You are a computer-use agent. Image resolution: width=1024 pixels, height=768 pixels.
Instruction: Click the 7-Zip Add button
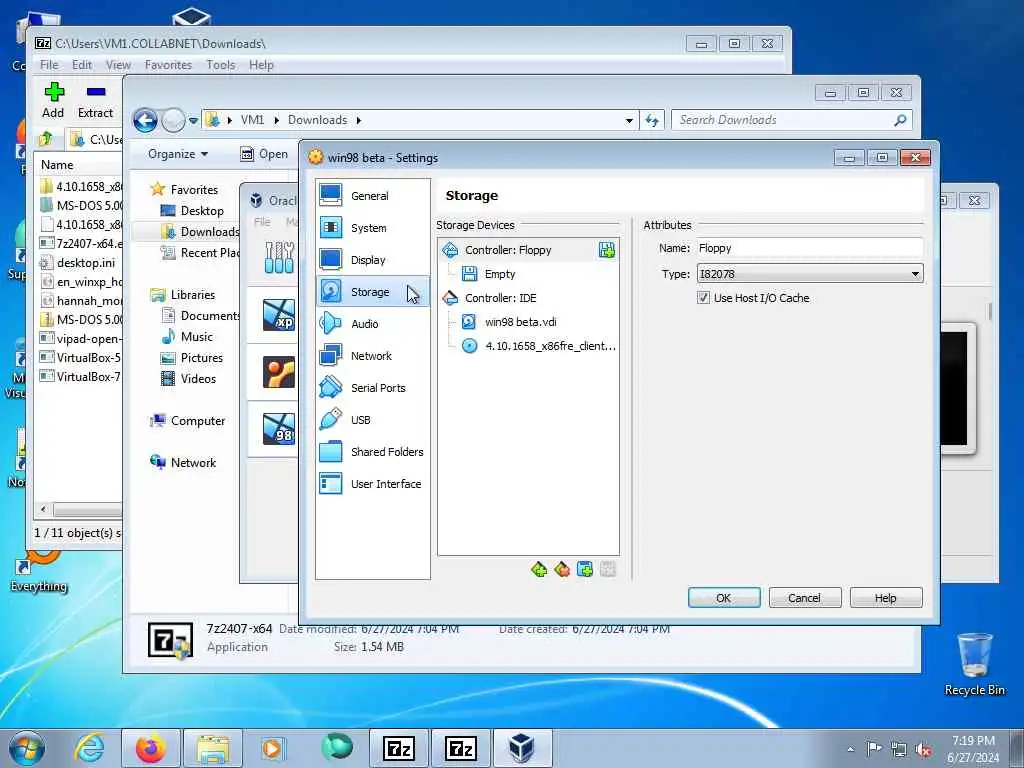[53, 101]
